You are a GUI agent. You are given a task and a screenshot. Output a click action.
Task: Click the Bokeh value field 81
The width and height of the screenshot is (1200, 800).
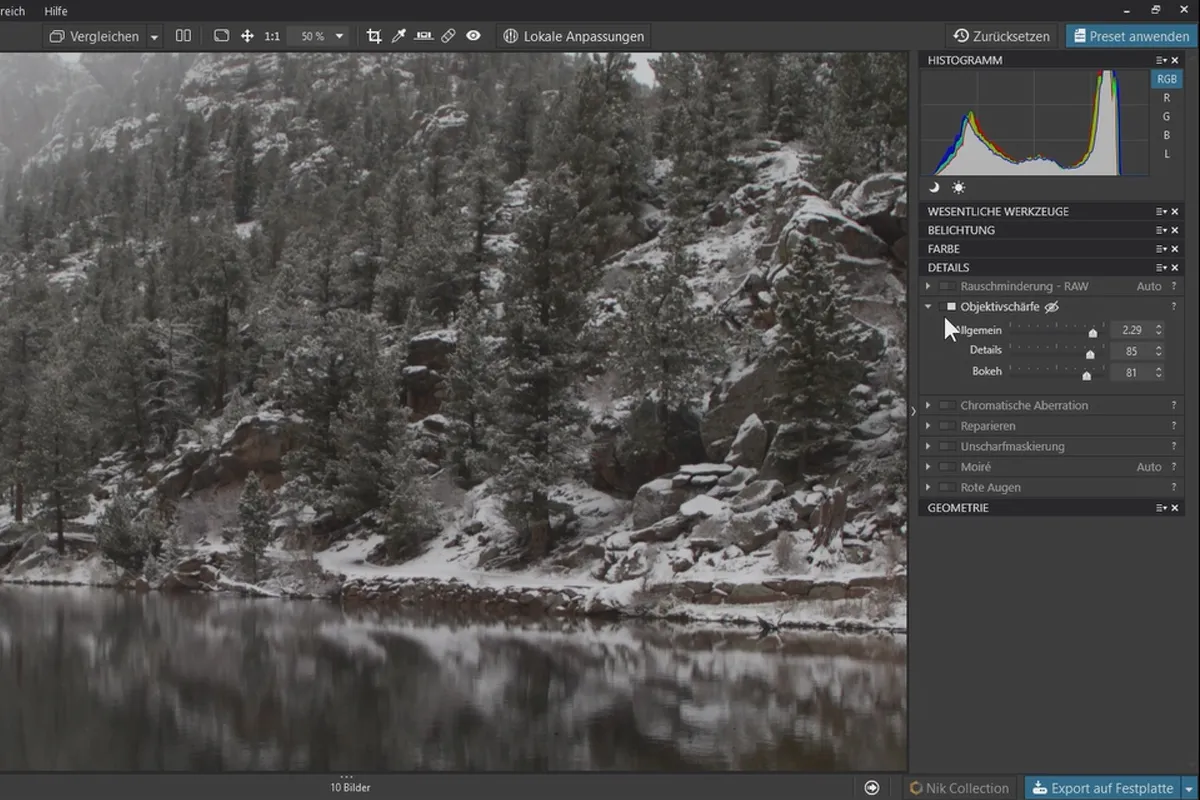1131,372
